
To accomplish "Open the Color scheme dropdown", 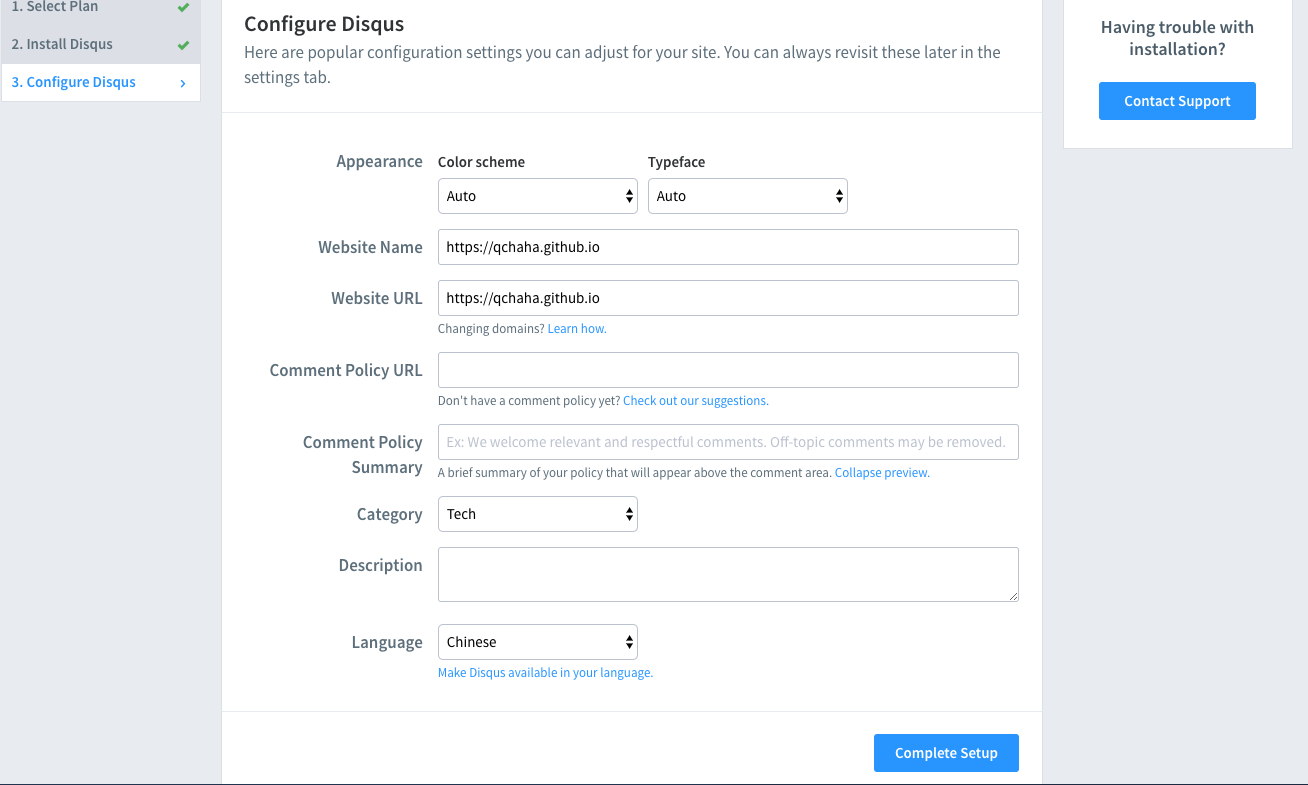I will (x=538, y=196).
